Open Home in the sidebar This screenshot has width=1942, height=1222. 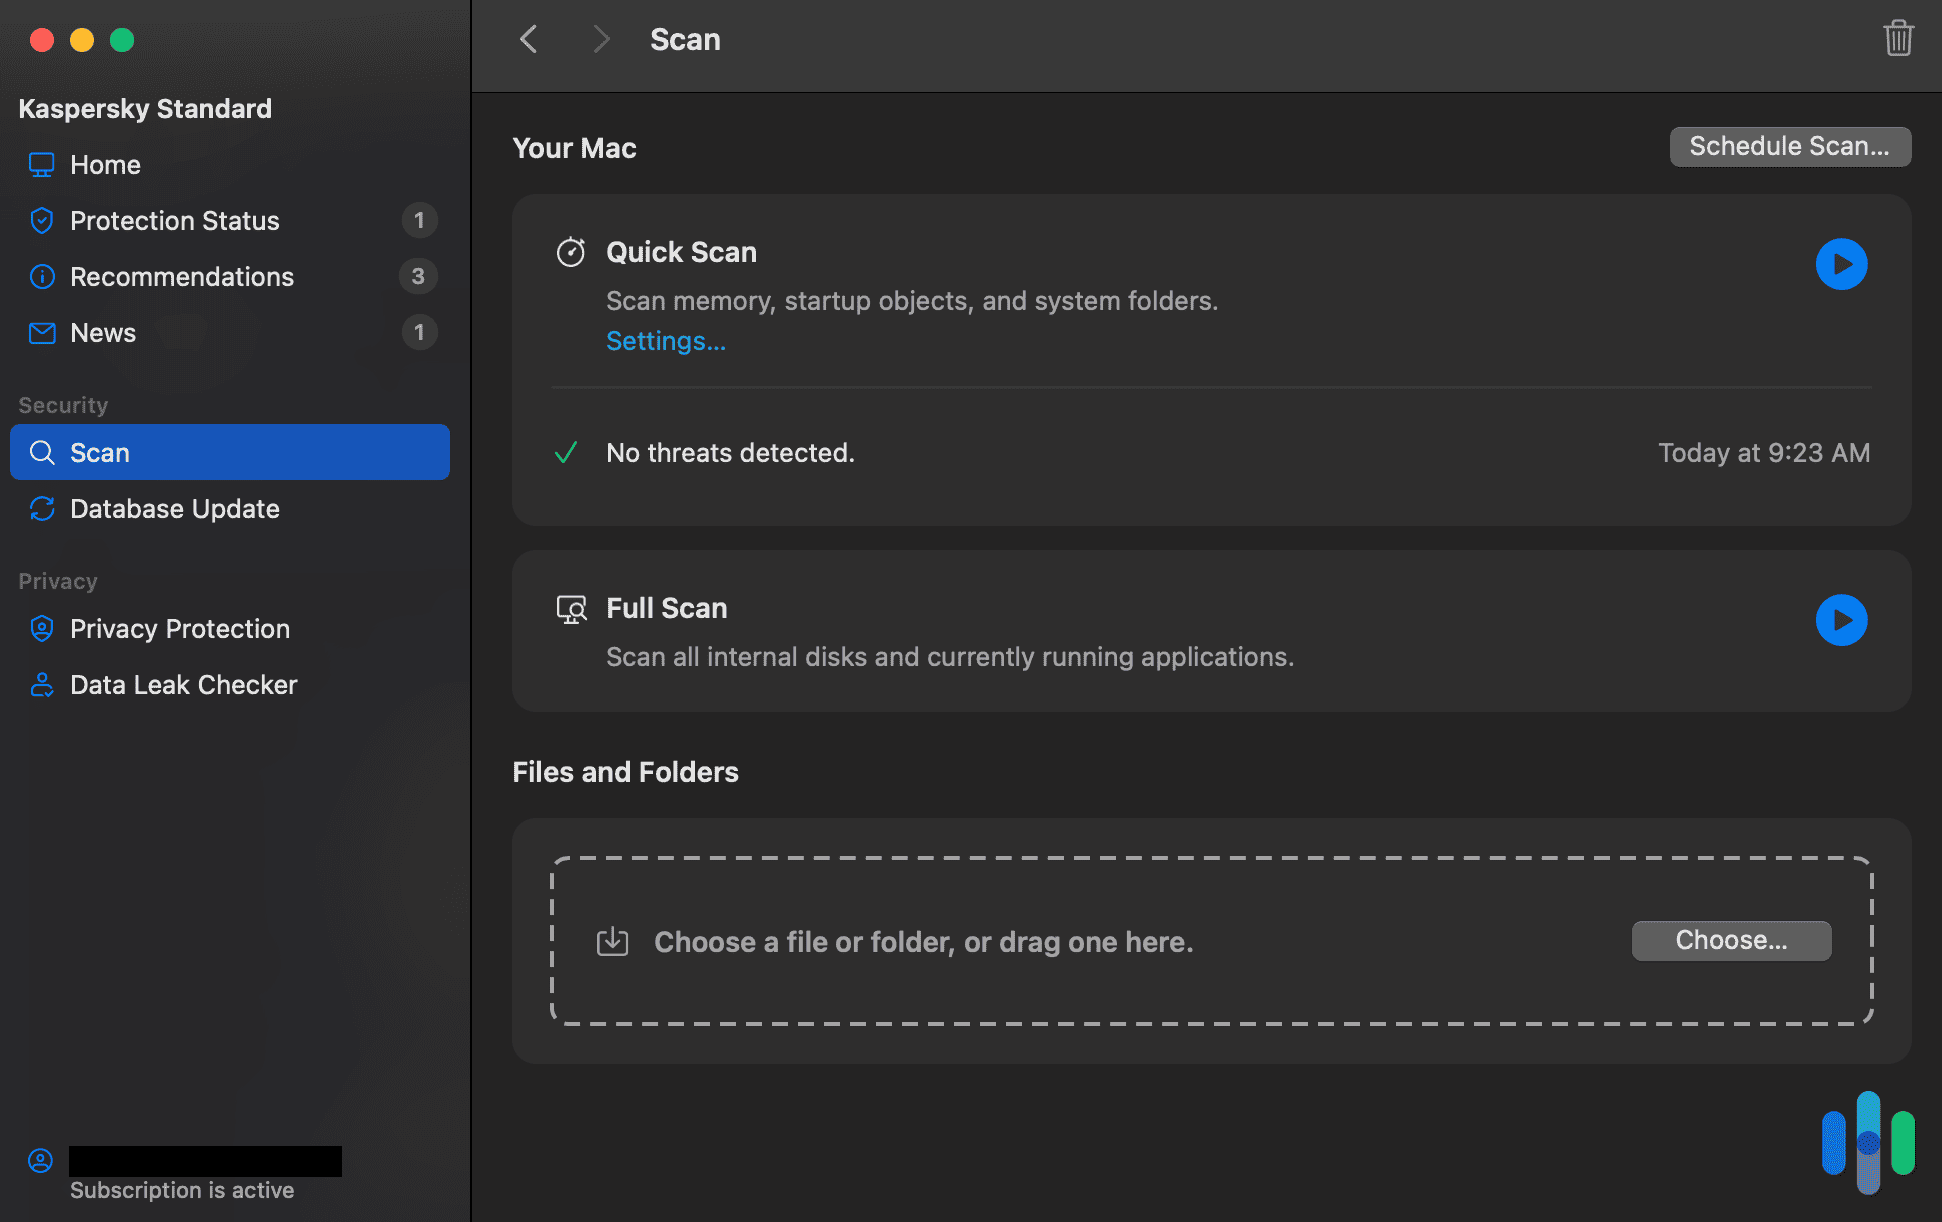105,165
